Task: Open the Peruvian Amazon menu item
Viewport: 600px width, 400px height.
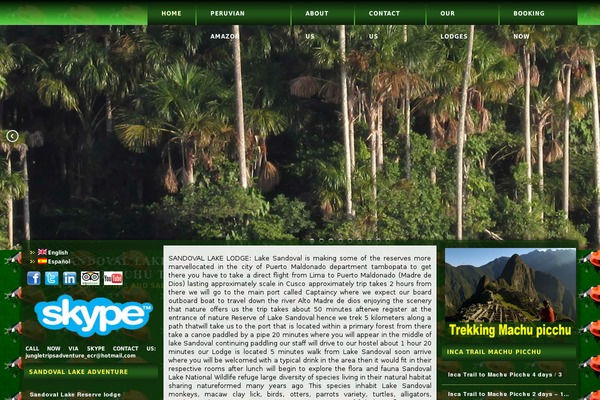Action: pyautogui.click(x=243, y=13)
